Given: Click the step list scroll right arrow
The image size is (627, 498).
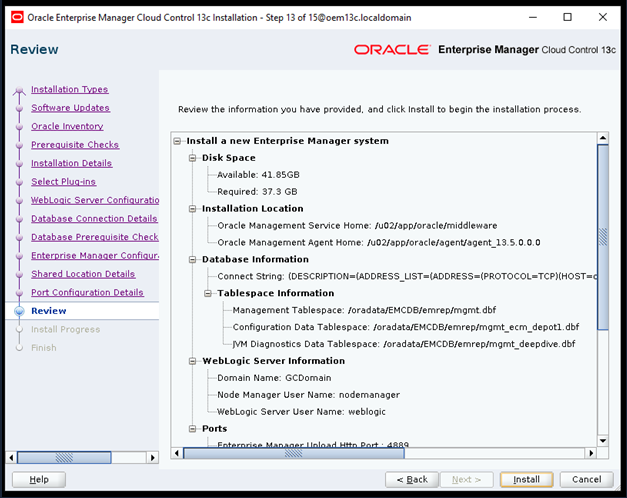Looking at the screenshot, I should (x=152, y=457).
